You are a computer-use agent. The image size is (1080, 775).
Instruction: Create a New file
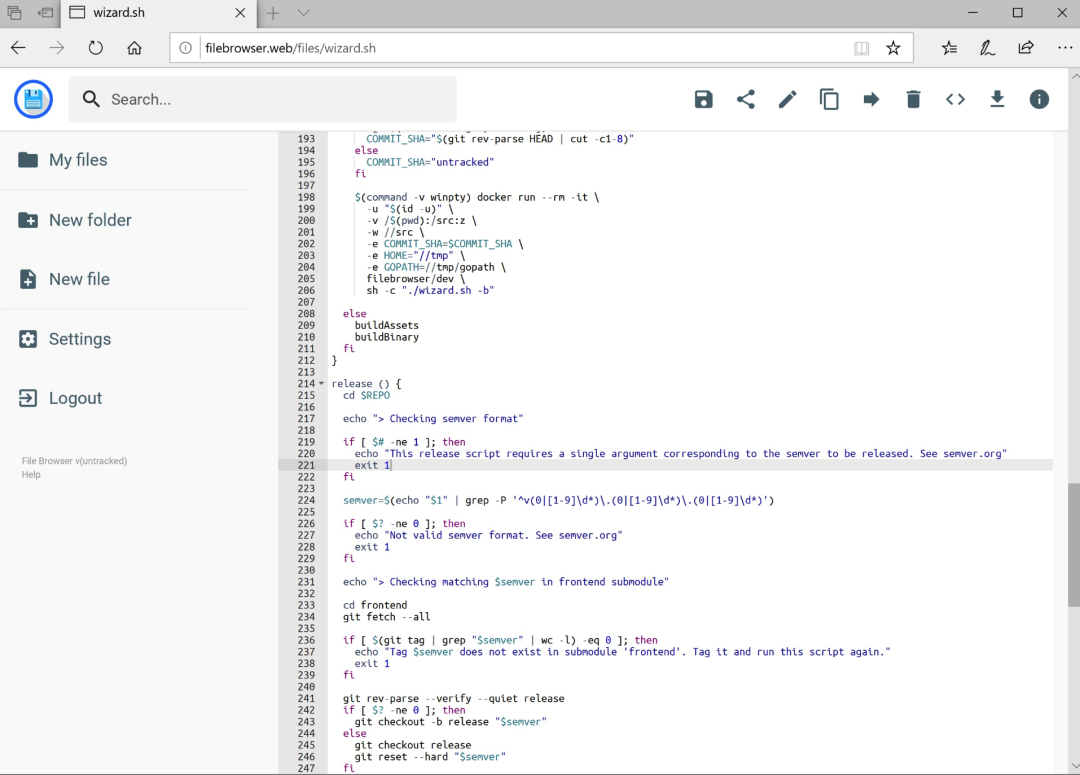coord(64,279)
